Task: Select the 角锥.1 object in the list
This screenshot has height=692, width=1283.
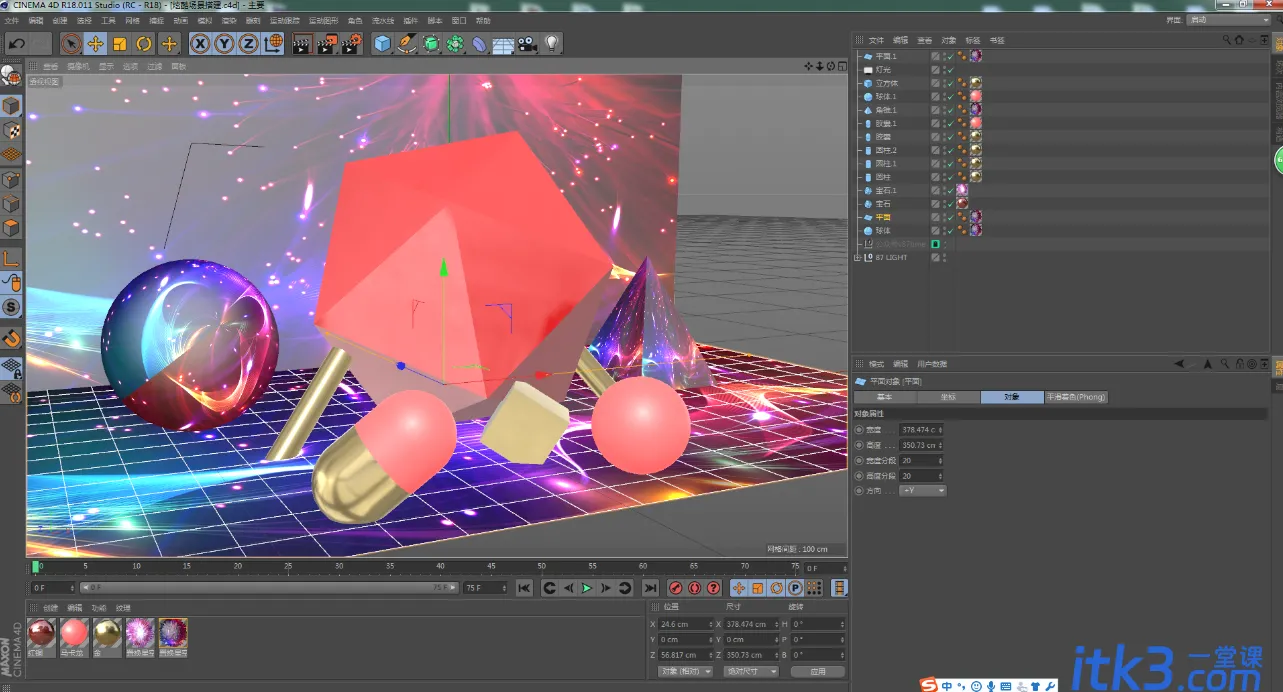Action: (886, 110)
